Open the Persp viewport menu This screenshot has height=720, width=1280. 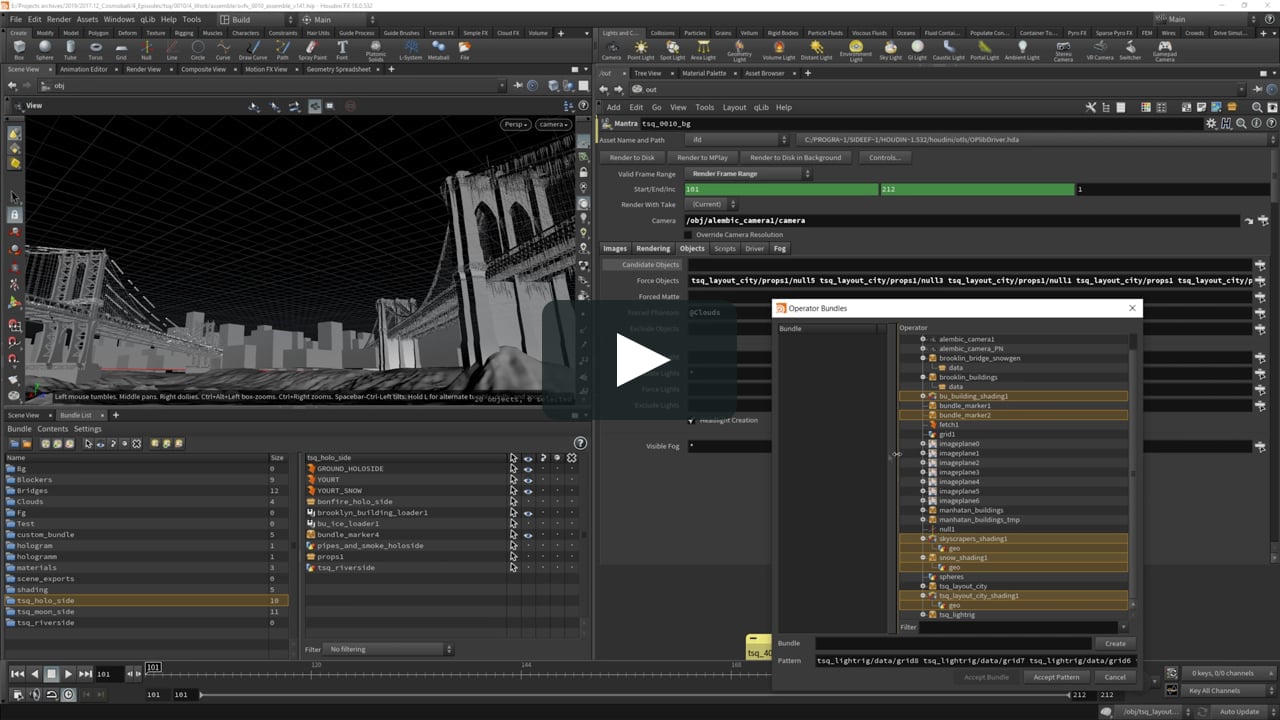pos(515,124)
